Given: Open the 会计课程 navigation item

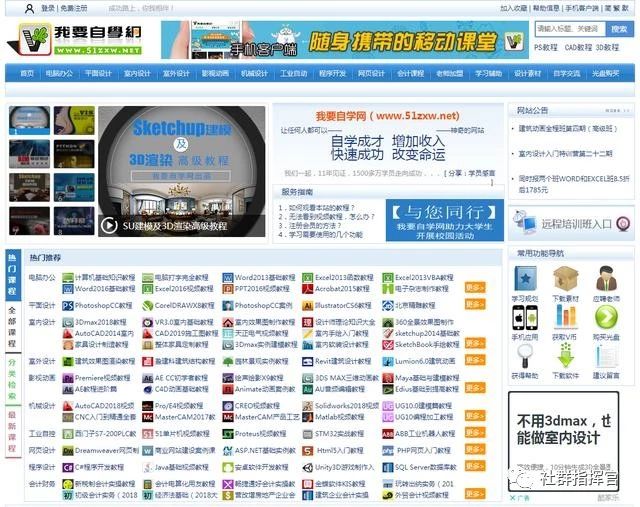Looking at the screenshot, I should pyautogui.click(x=411, y=73).
